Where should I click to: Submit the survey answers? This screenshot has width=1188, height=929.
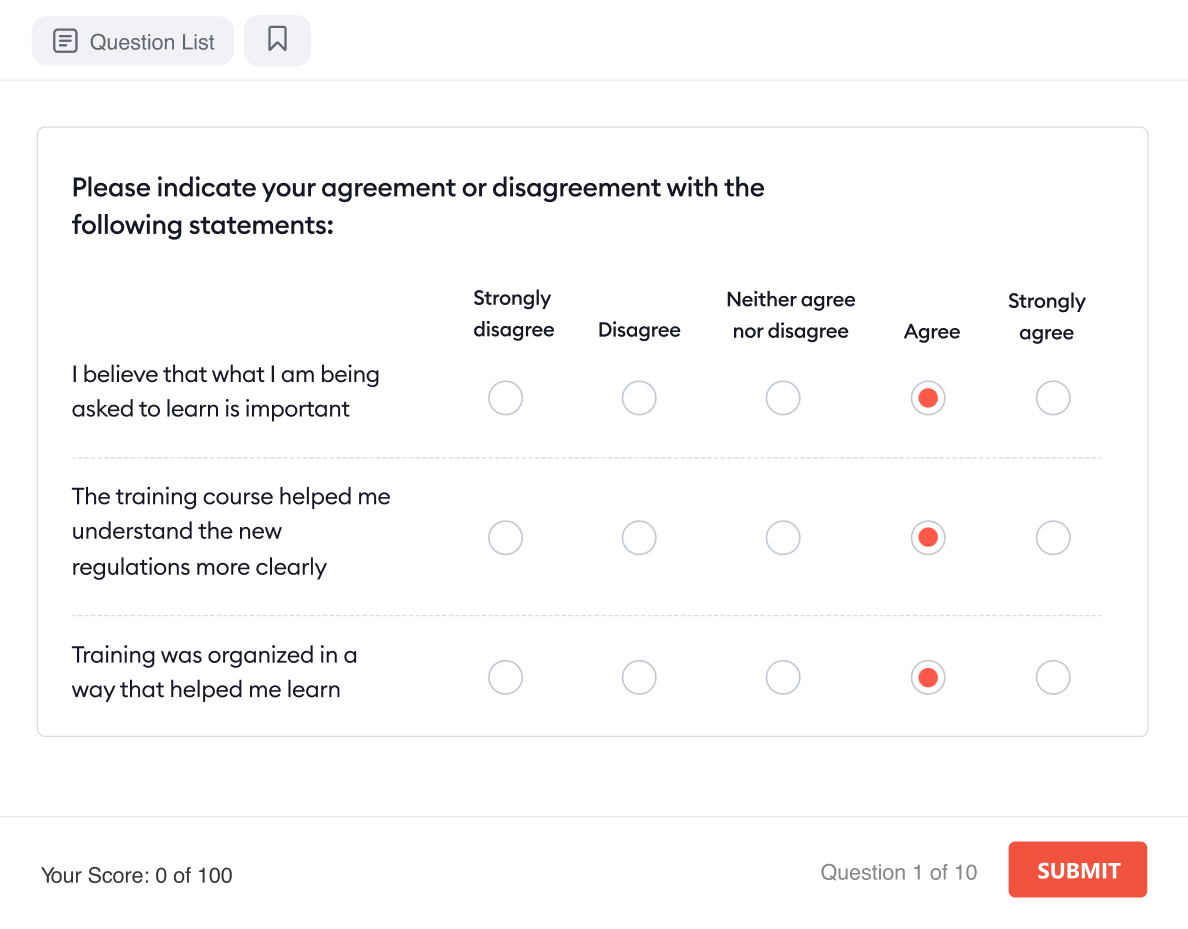[x=1077, y=870]
